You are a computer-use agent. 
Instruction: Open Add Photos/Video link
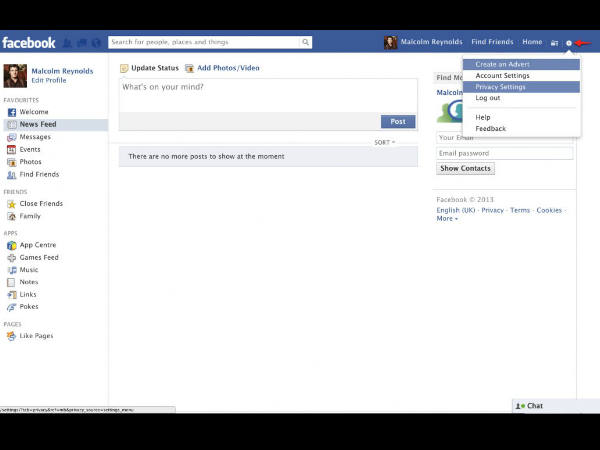228,68
